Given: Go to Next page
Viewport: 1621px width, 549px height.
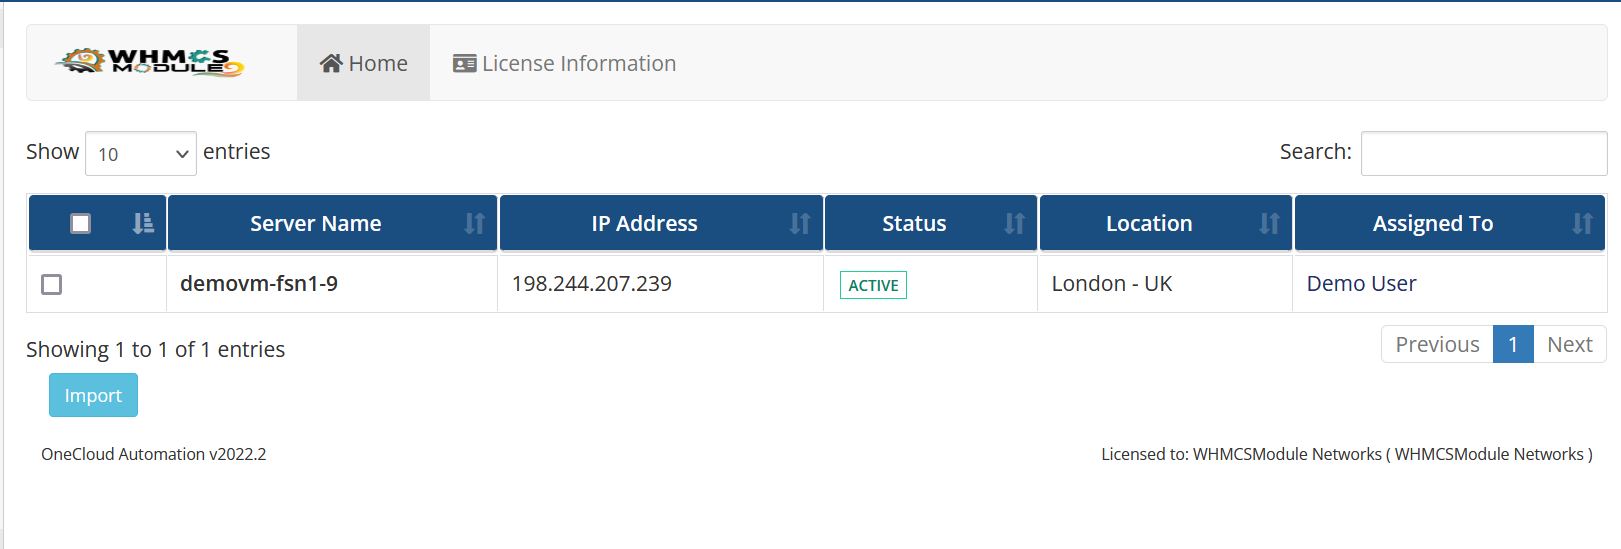Looking at the screenshot, I should [1569, 344].
